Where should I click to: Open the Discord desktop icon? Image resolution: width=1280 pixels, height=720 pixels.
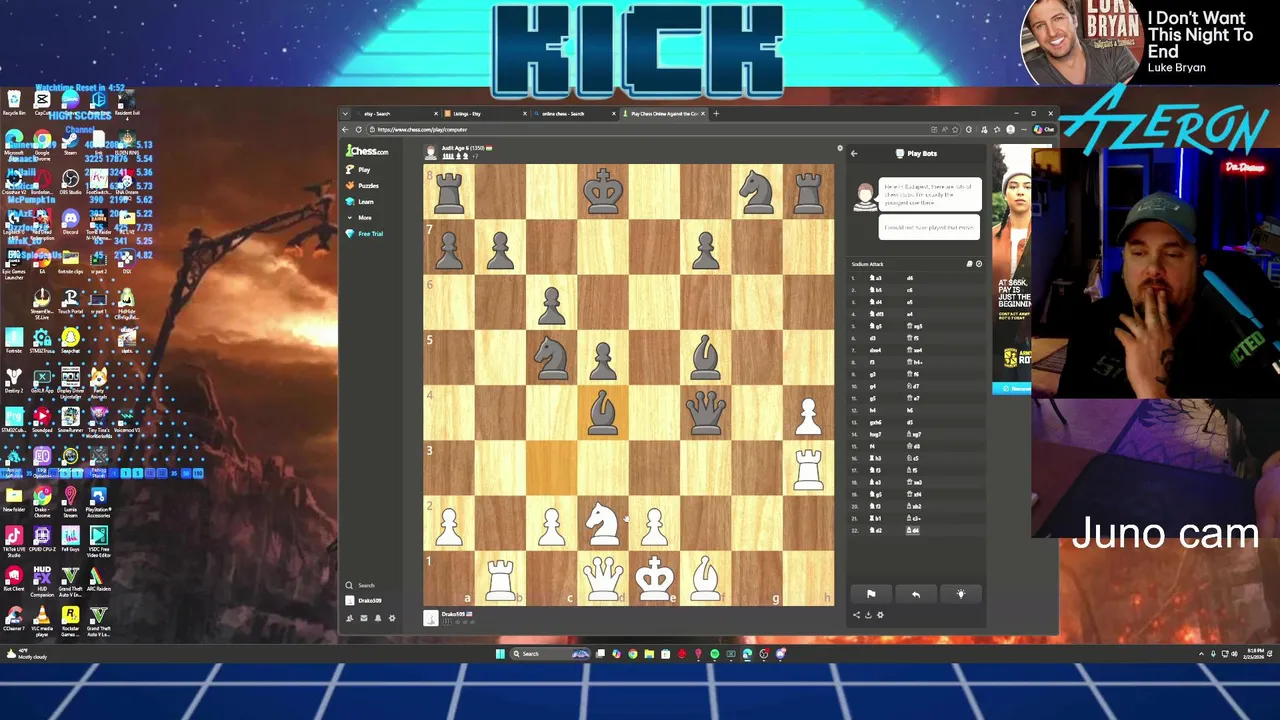70,222
